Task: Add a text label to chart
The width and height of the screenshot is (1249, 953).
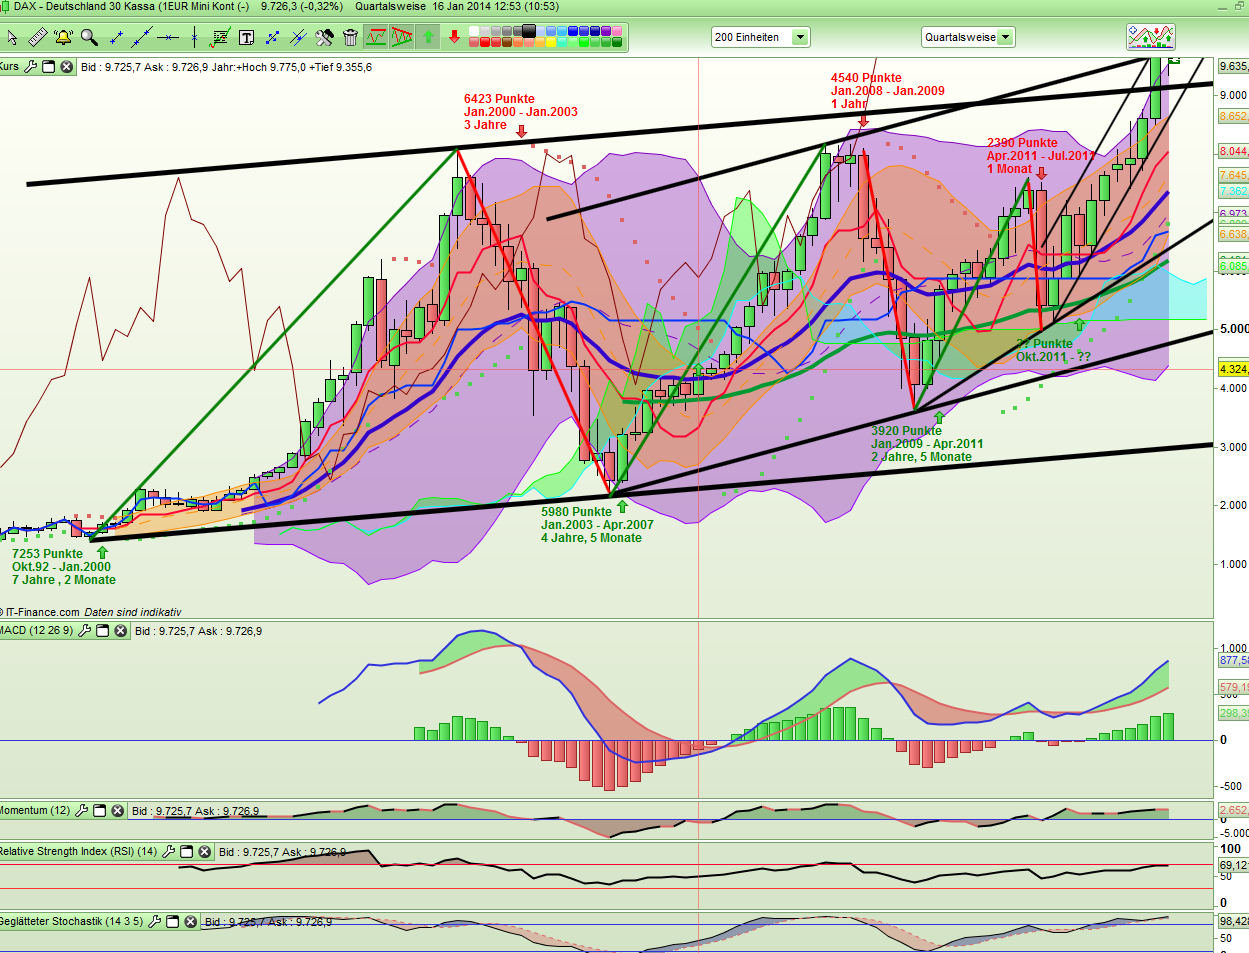Action: tap(246, 37)
